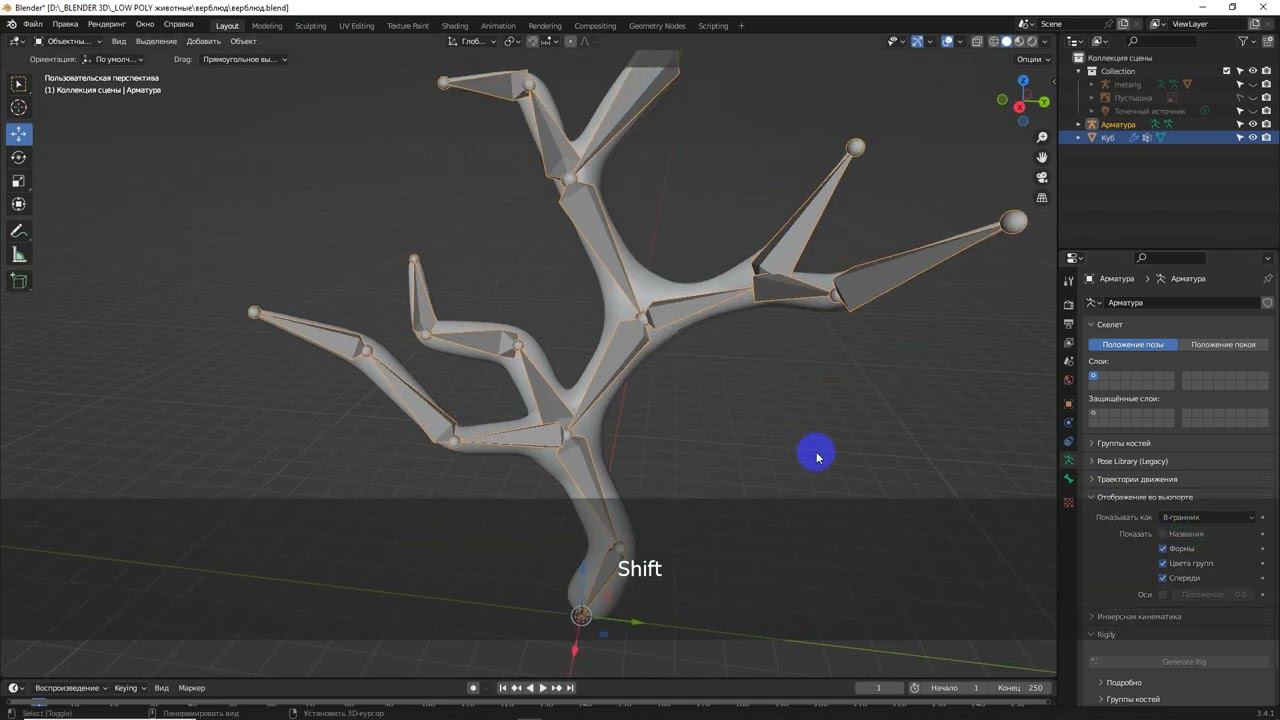Select the Add Cube tool

tap(19, 281)
